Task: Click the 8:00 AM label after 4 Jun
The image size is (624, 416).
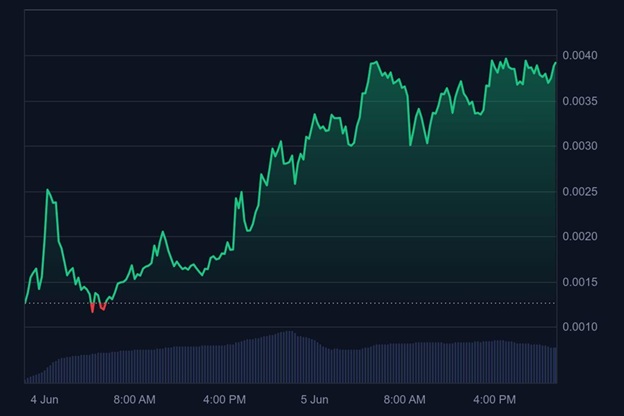Action: click(x=133, y=399)
